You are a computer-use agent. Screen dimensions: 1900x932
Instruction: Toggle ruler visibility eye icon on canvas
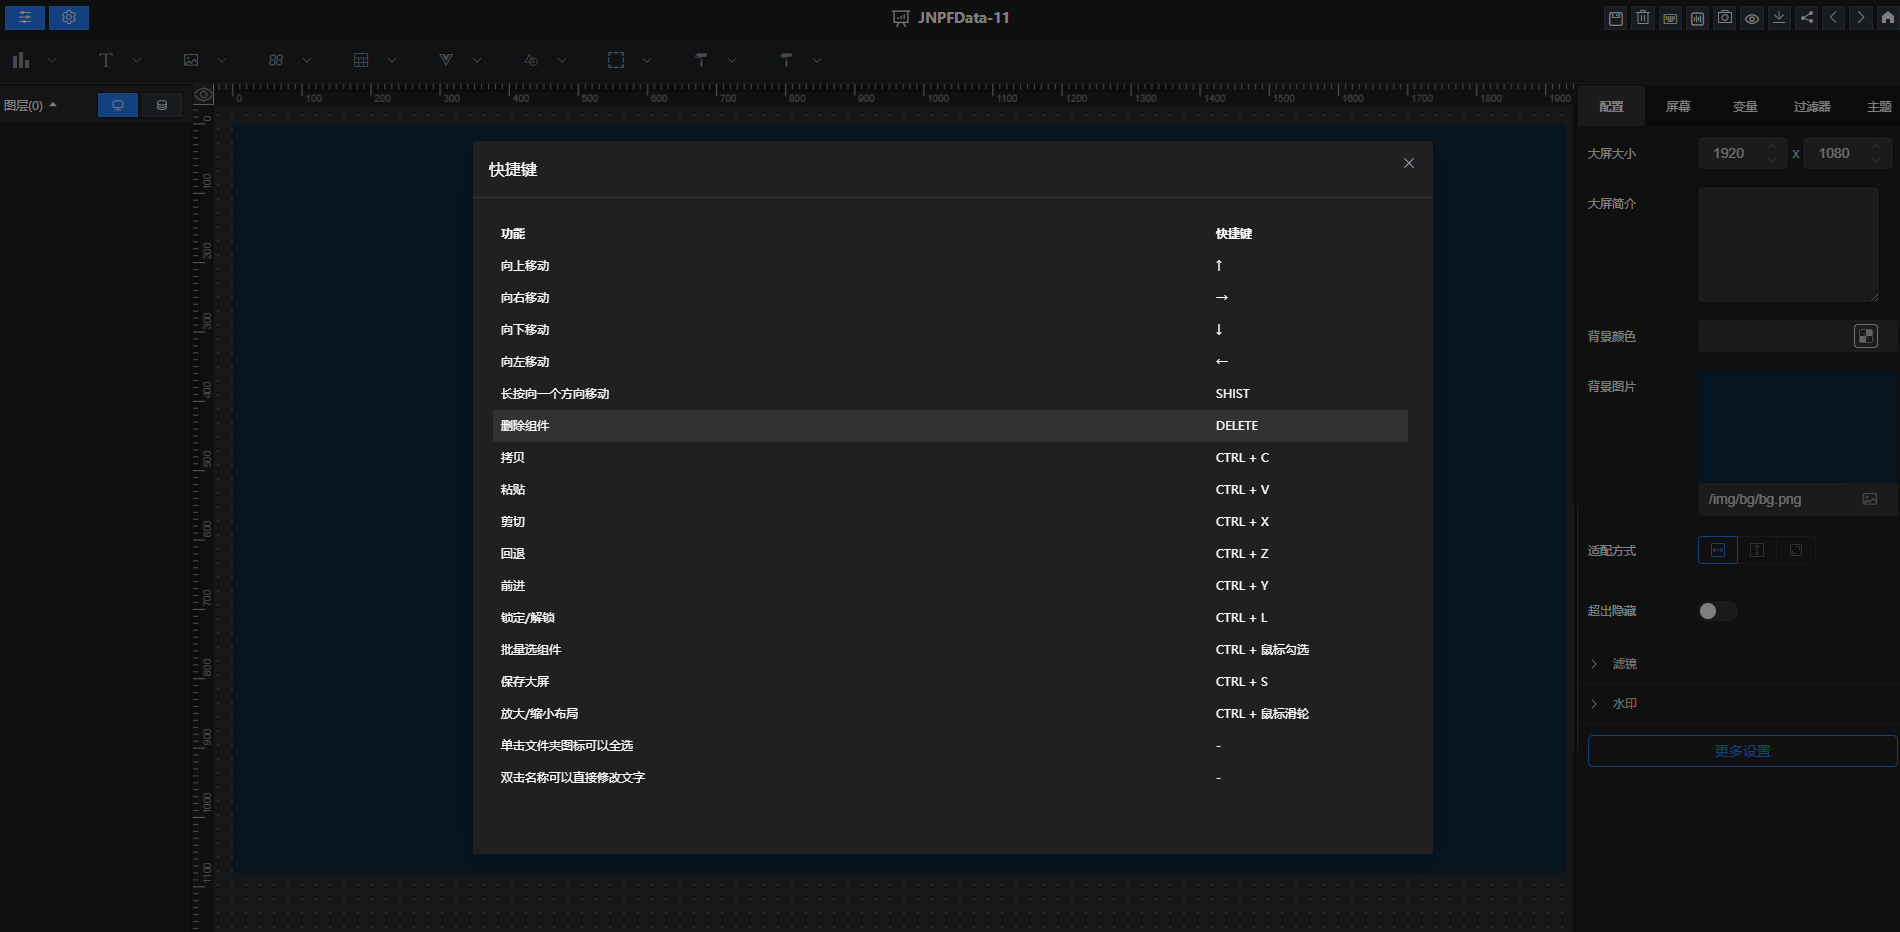204,95
